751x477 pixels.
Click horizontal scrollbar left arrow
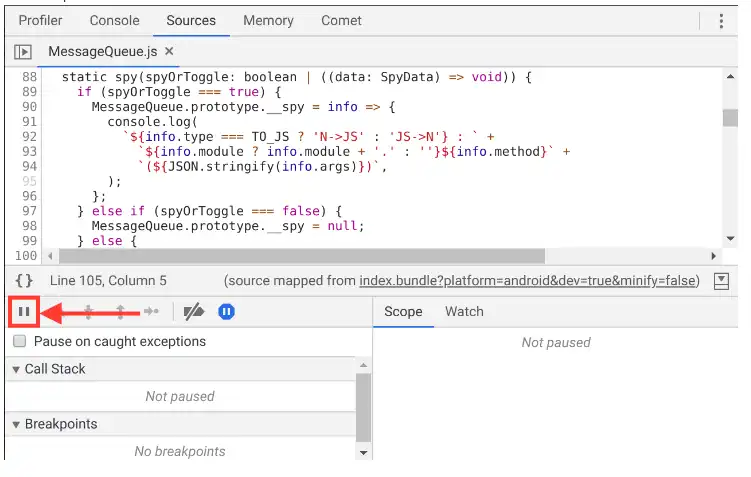click(x=50, y=256)
